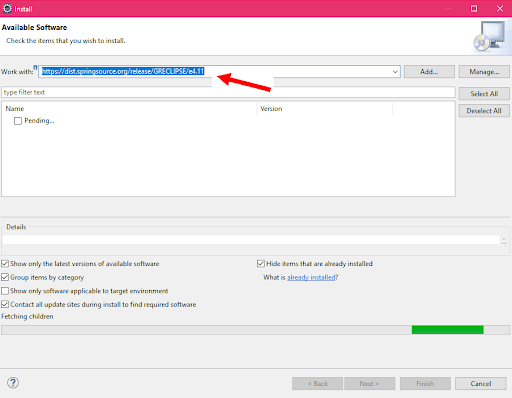This screenshot has height=398, width=512.
Task: Click the Fetching children progress bar
Action: 256,330
